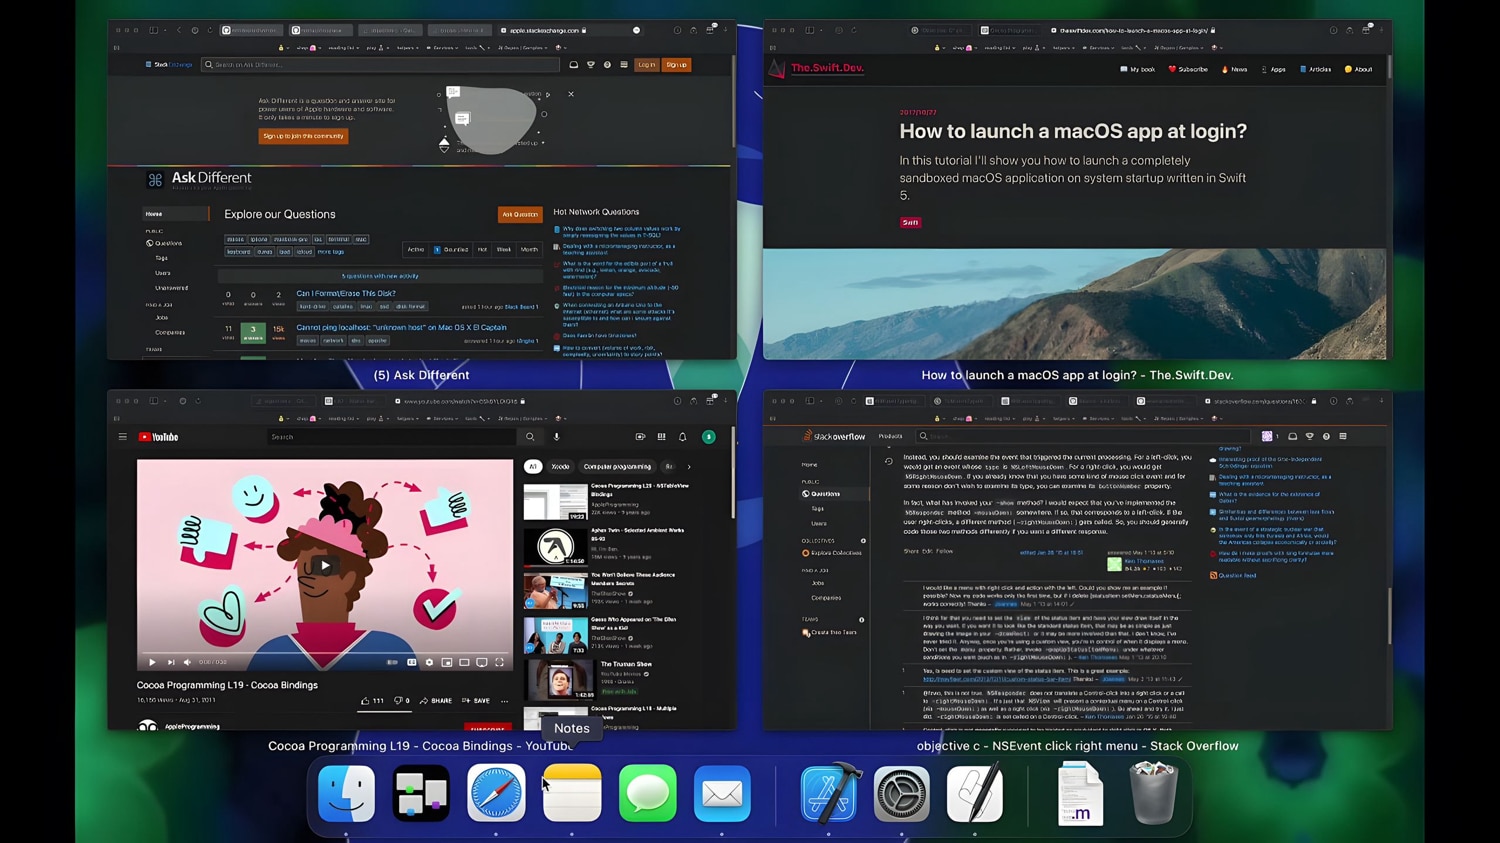Open Finder from the Dock
The height and width of the screenshot is (843, 1500).
pyautogui.click(x=346, y=793)
